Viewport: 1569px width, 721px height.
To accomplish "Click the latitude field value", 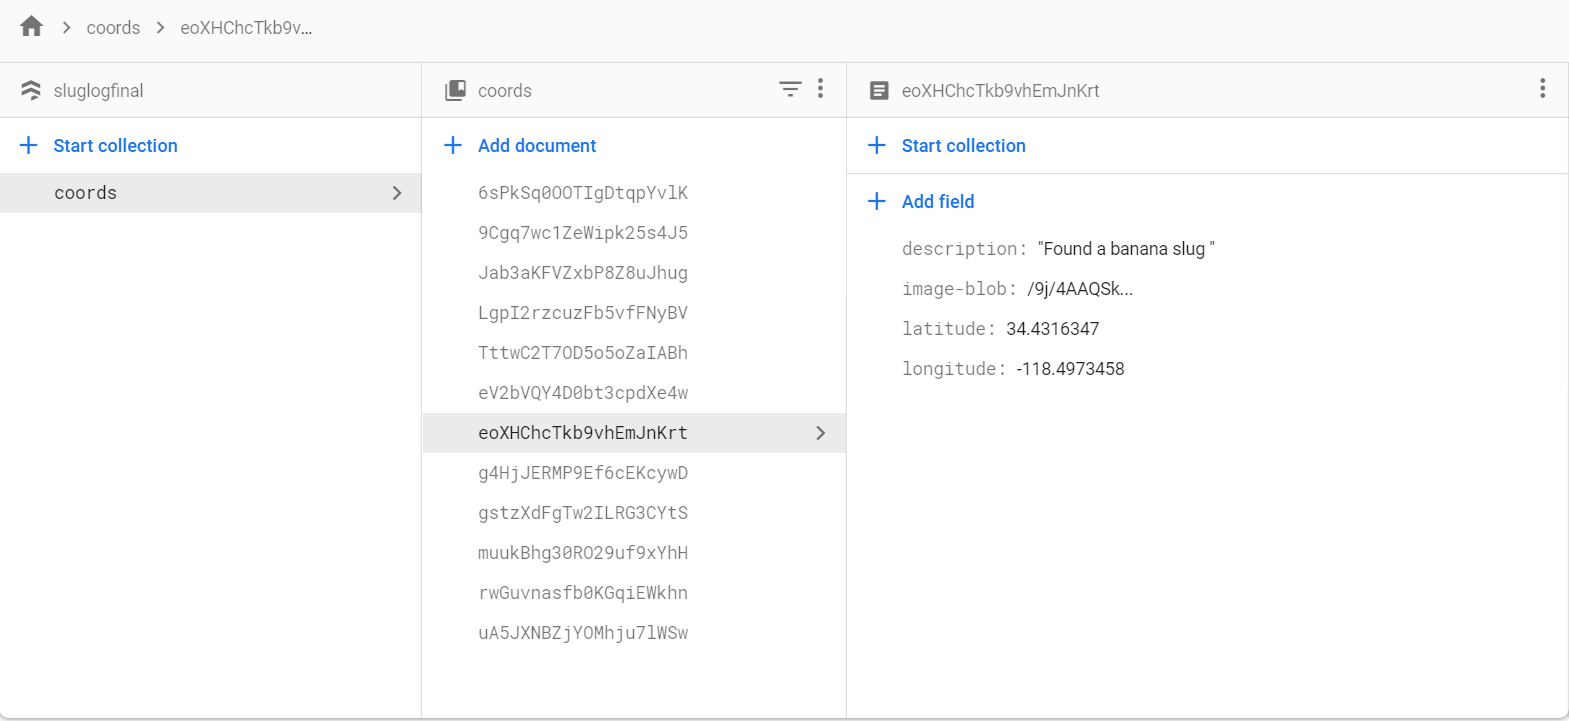I will coord(1052,329).
